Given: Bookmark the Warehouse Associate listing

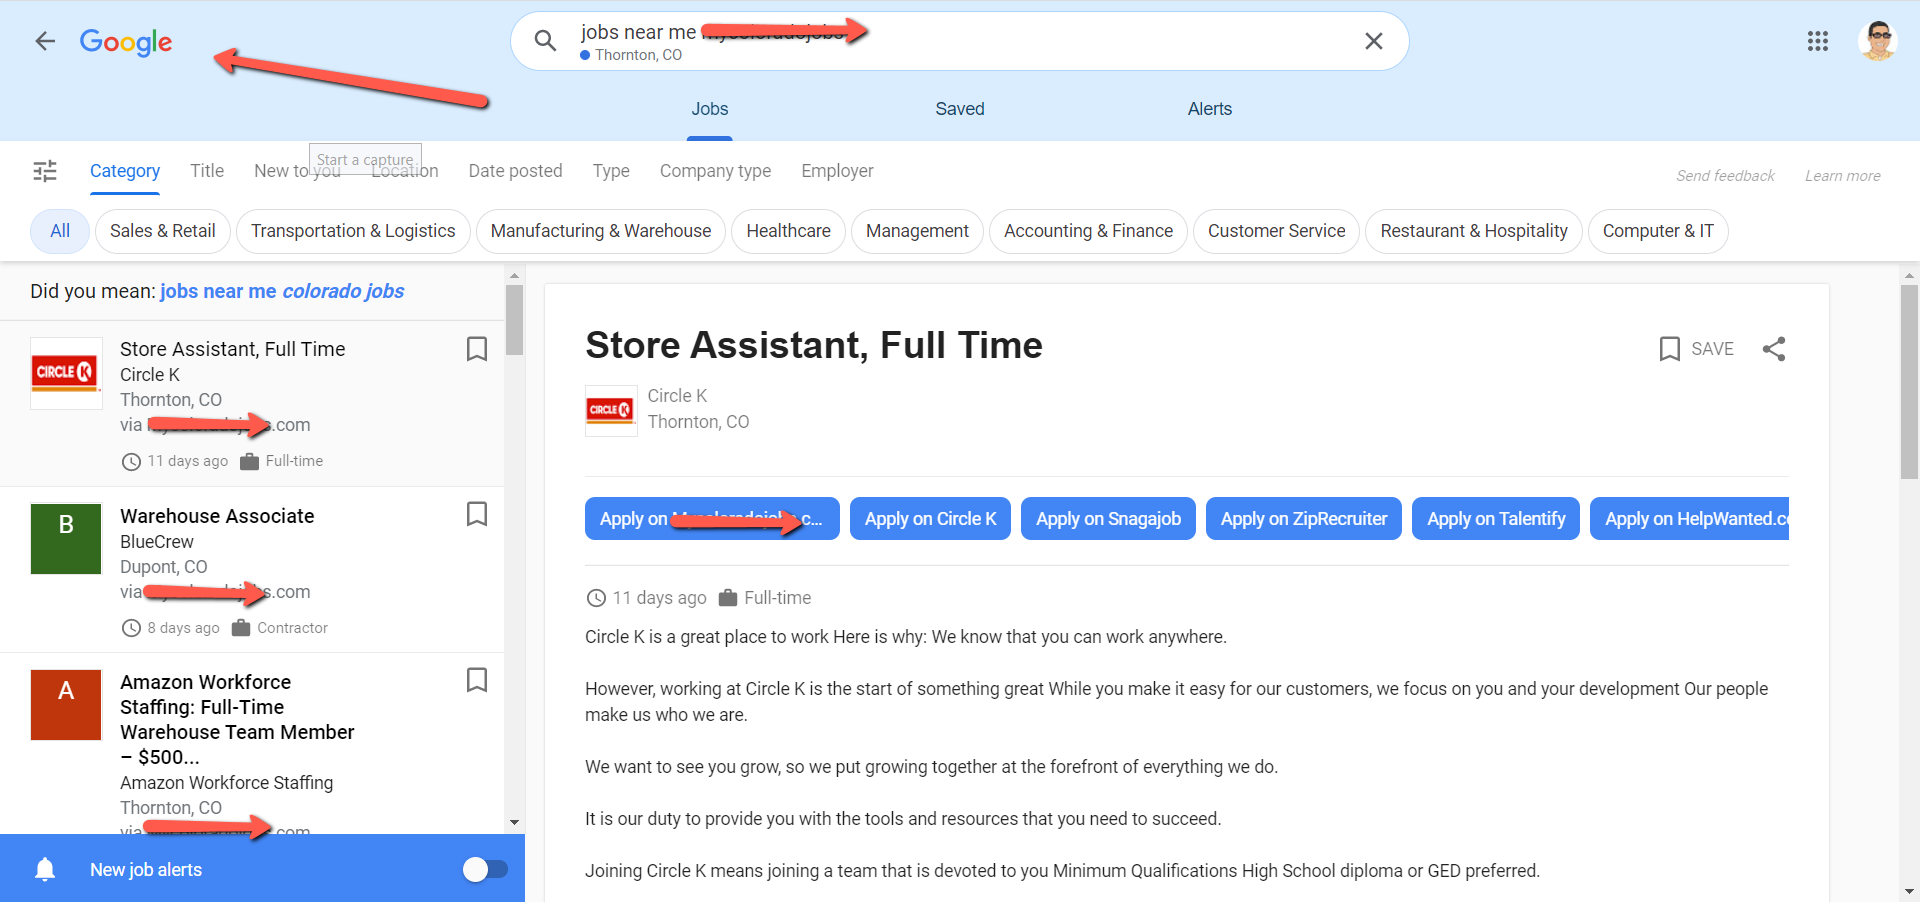Looking at the screenshot, I should (x=477, y=514).
